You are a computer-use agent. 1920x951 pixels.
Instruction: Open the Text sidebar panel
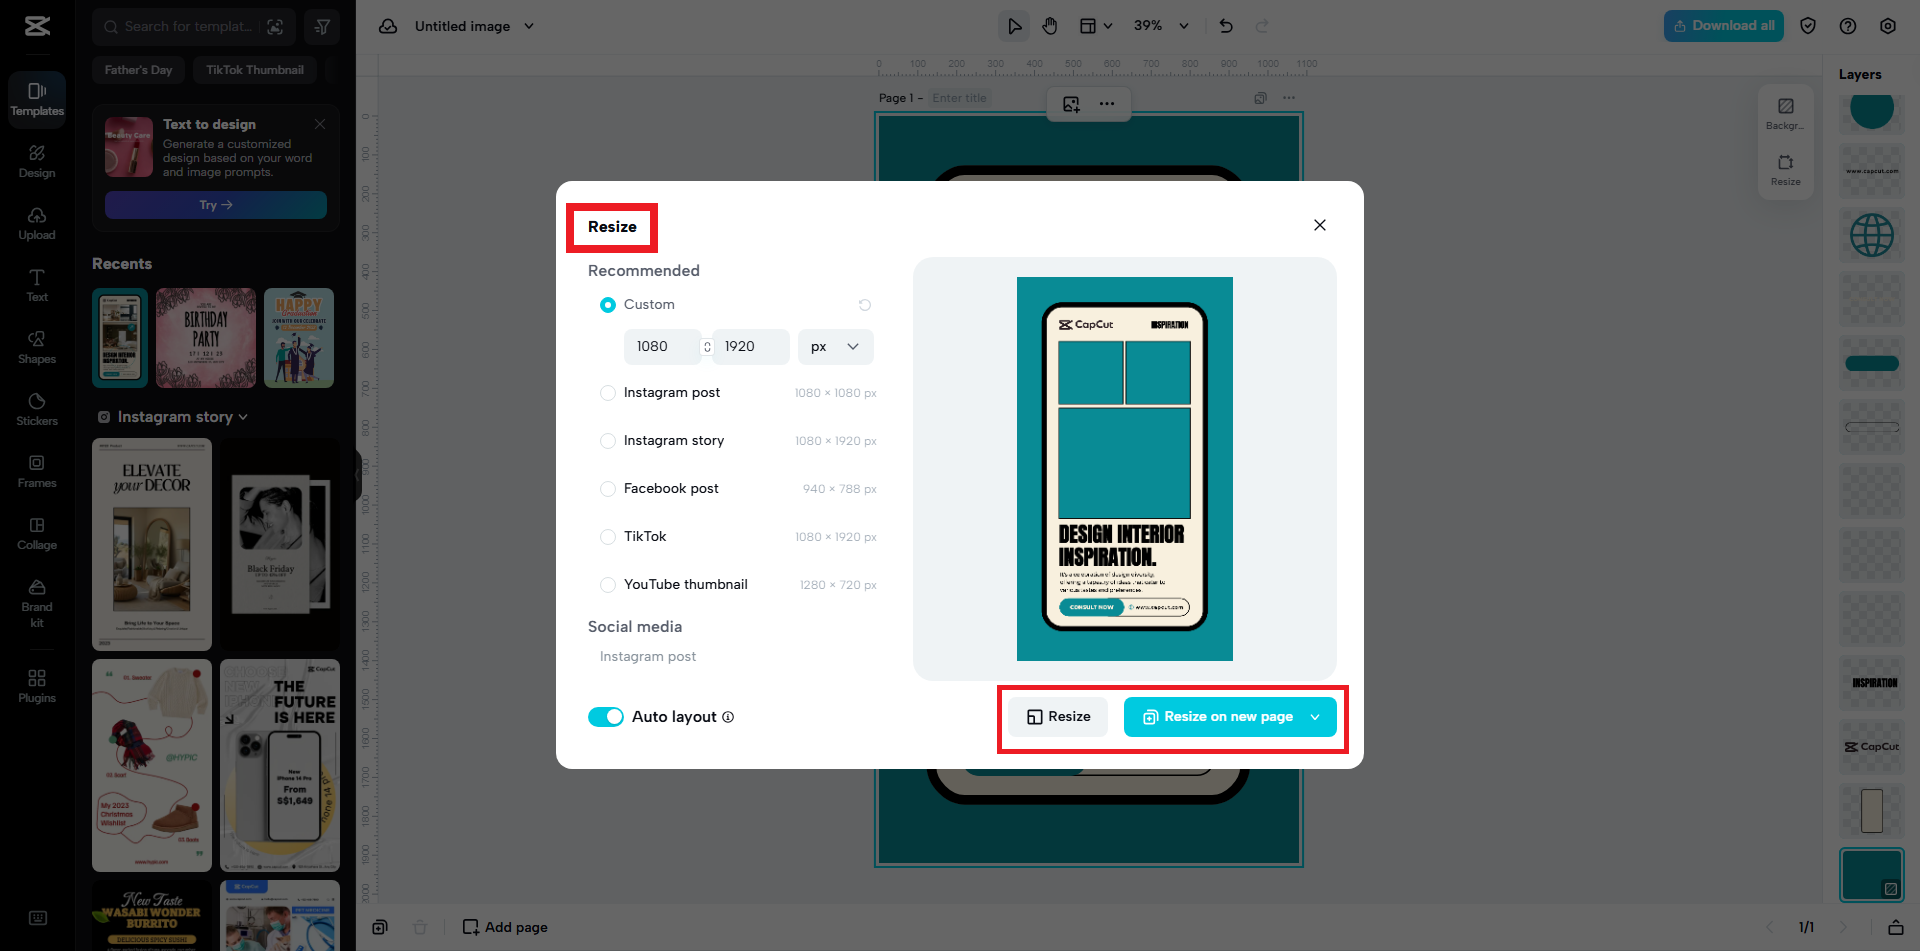[x=37, y=285]
